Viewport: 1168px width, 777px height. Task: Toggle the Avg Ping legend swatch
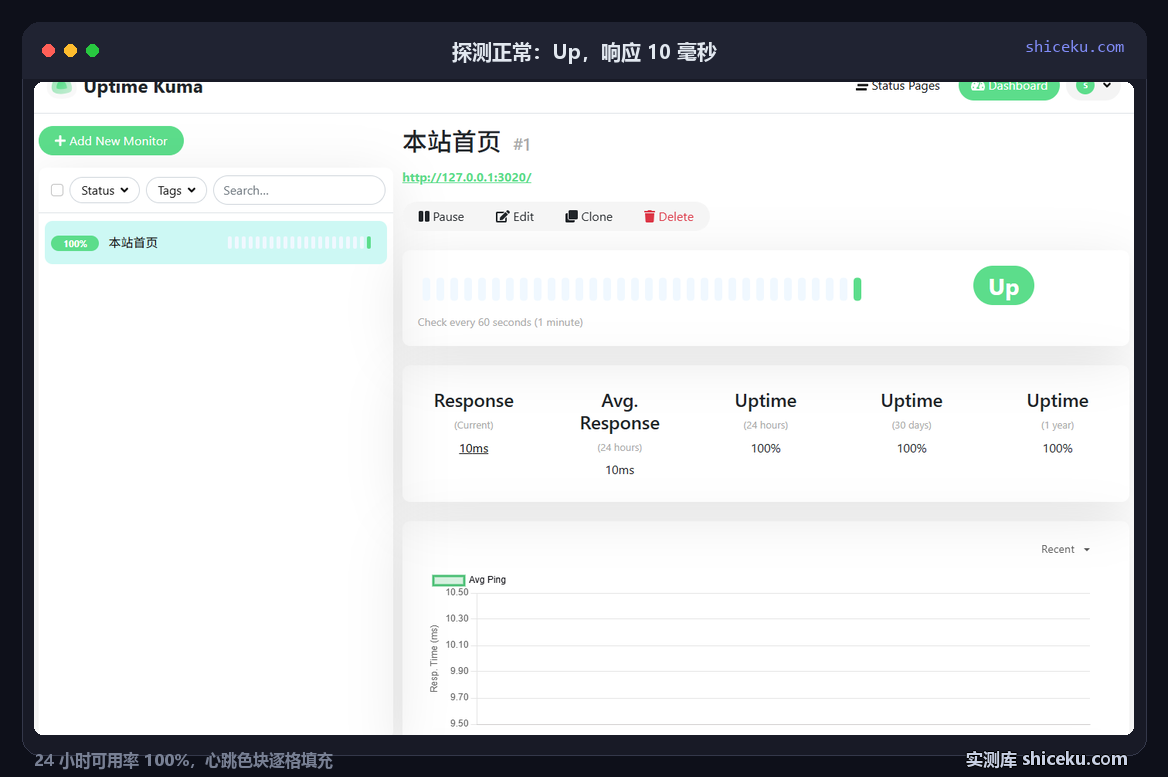pos(448,580)
